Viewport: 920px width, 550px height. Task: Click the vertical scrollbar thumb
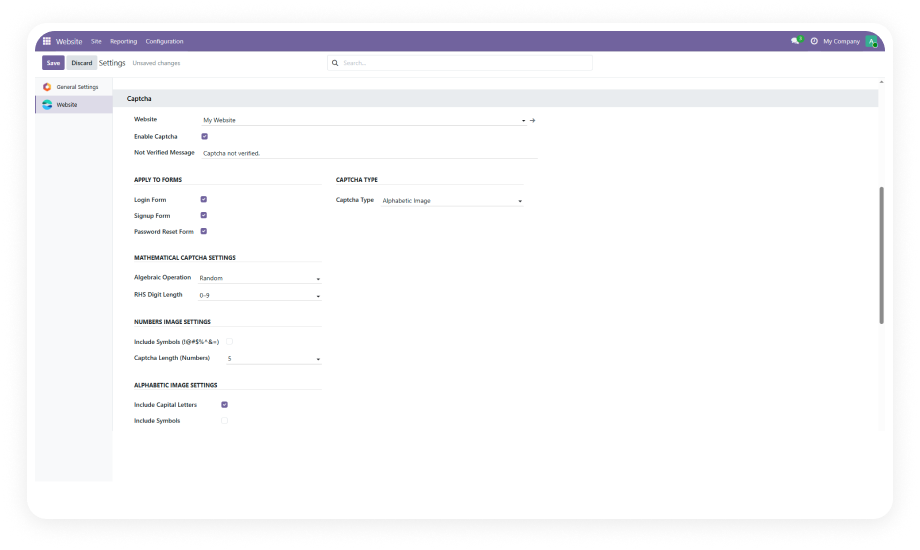pyautogui.click(x=881, y=255)
